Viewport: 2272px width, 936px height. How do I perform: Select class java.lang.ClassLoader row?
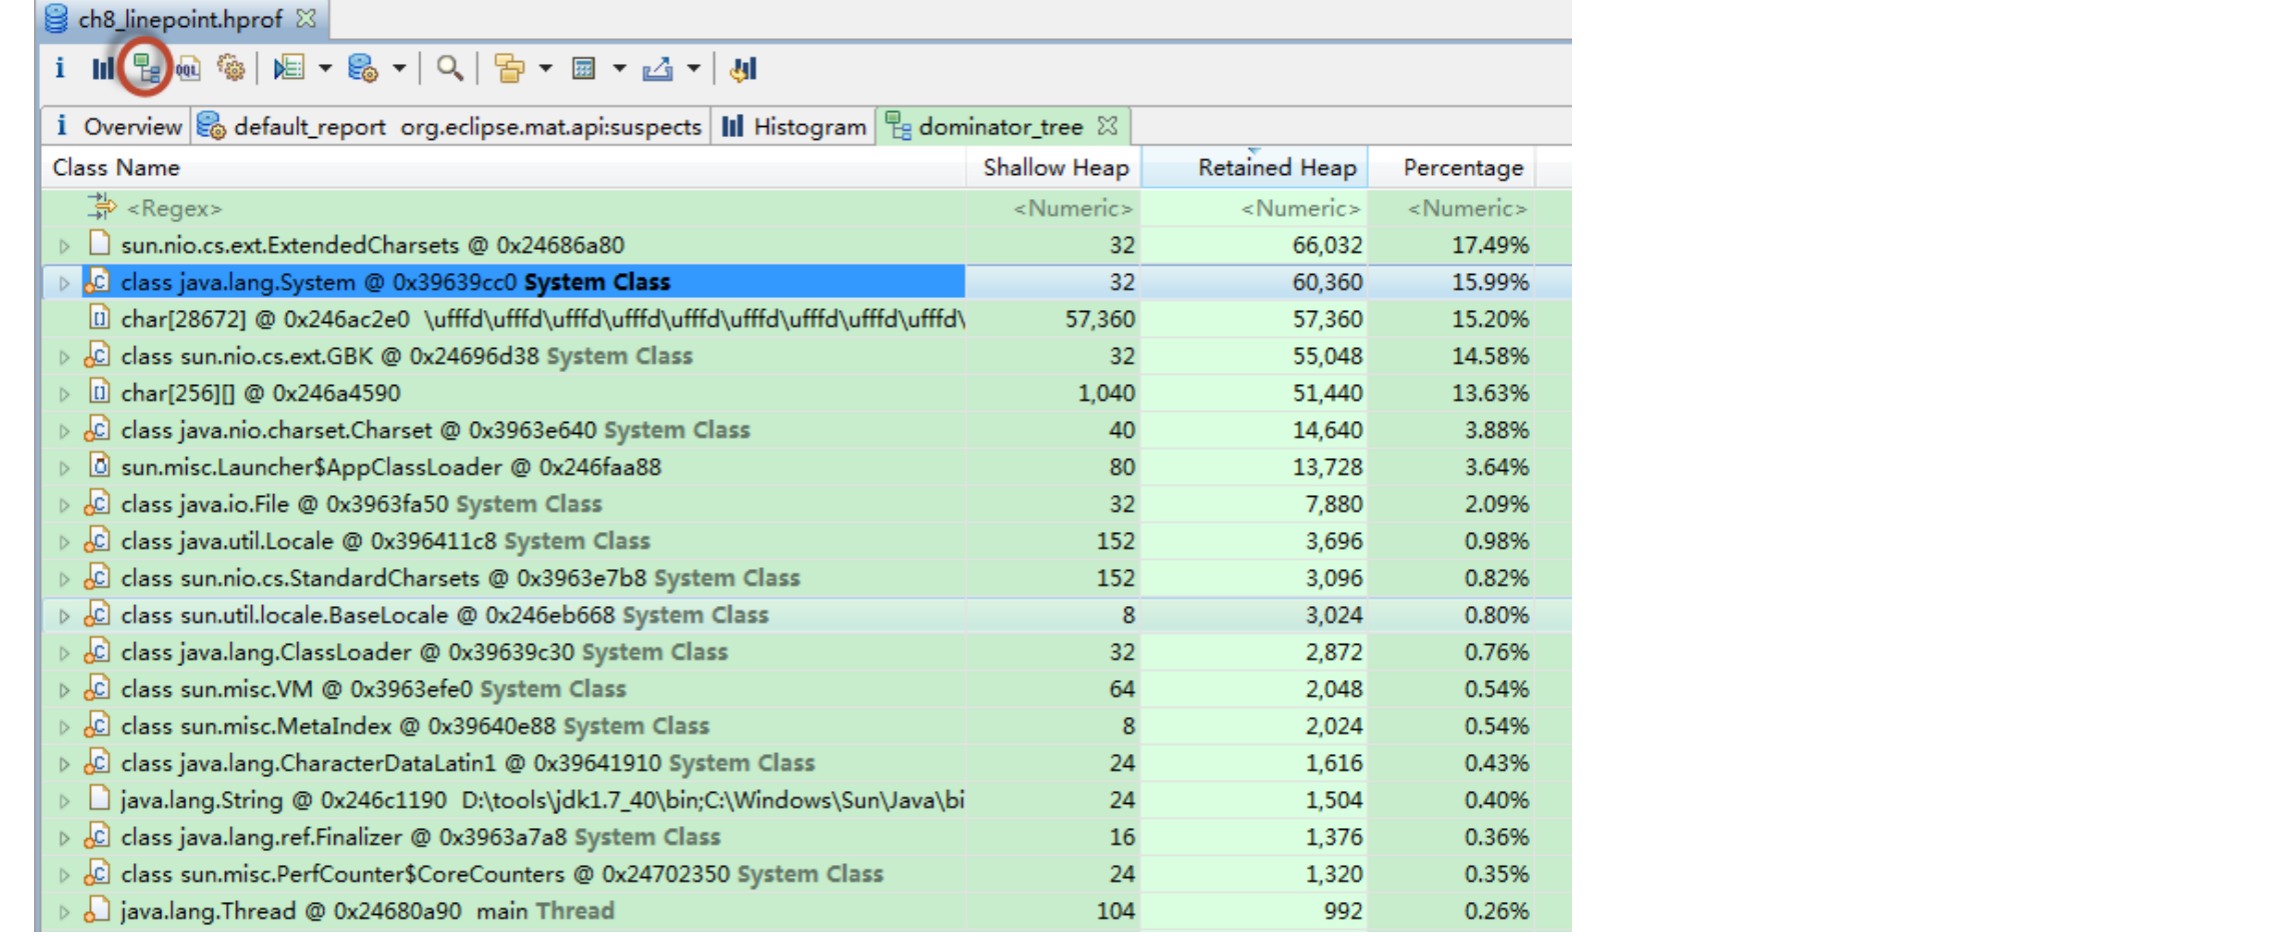point(806,652)
